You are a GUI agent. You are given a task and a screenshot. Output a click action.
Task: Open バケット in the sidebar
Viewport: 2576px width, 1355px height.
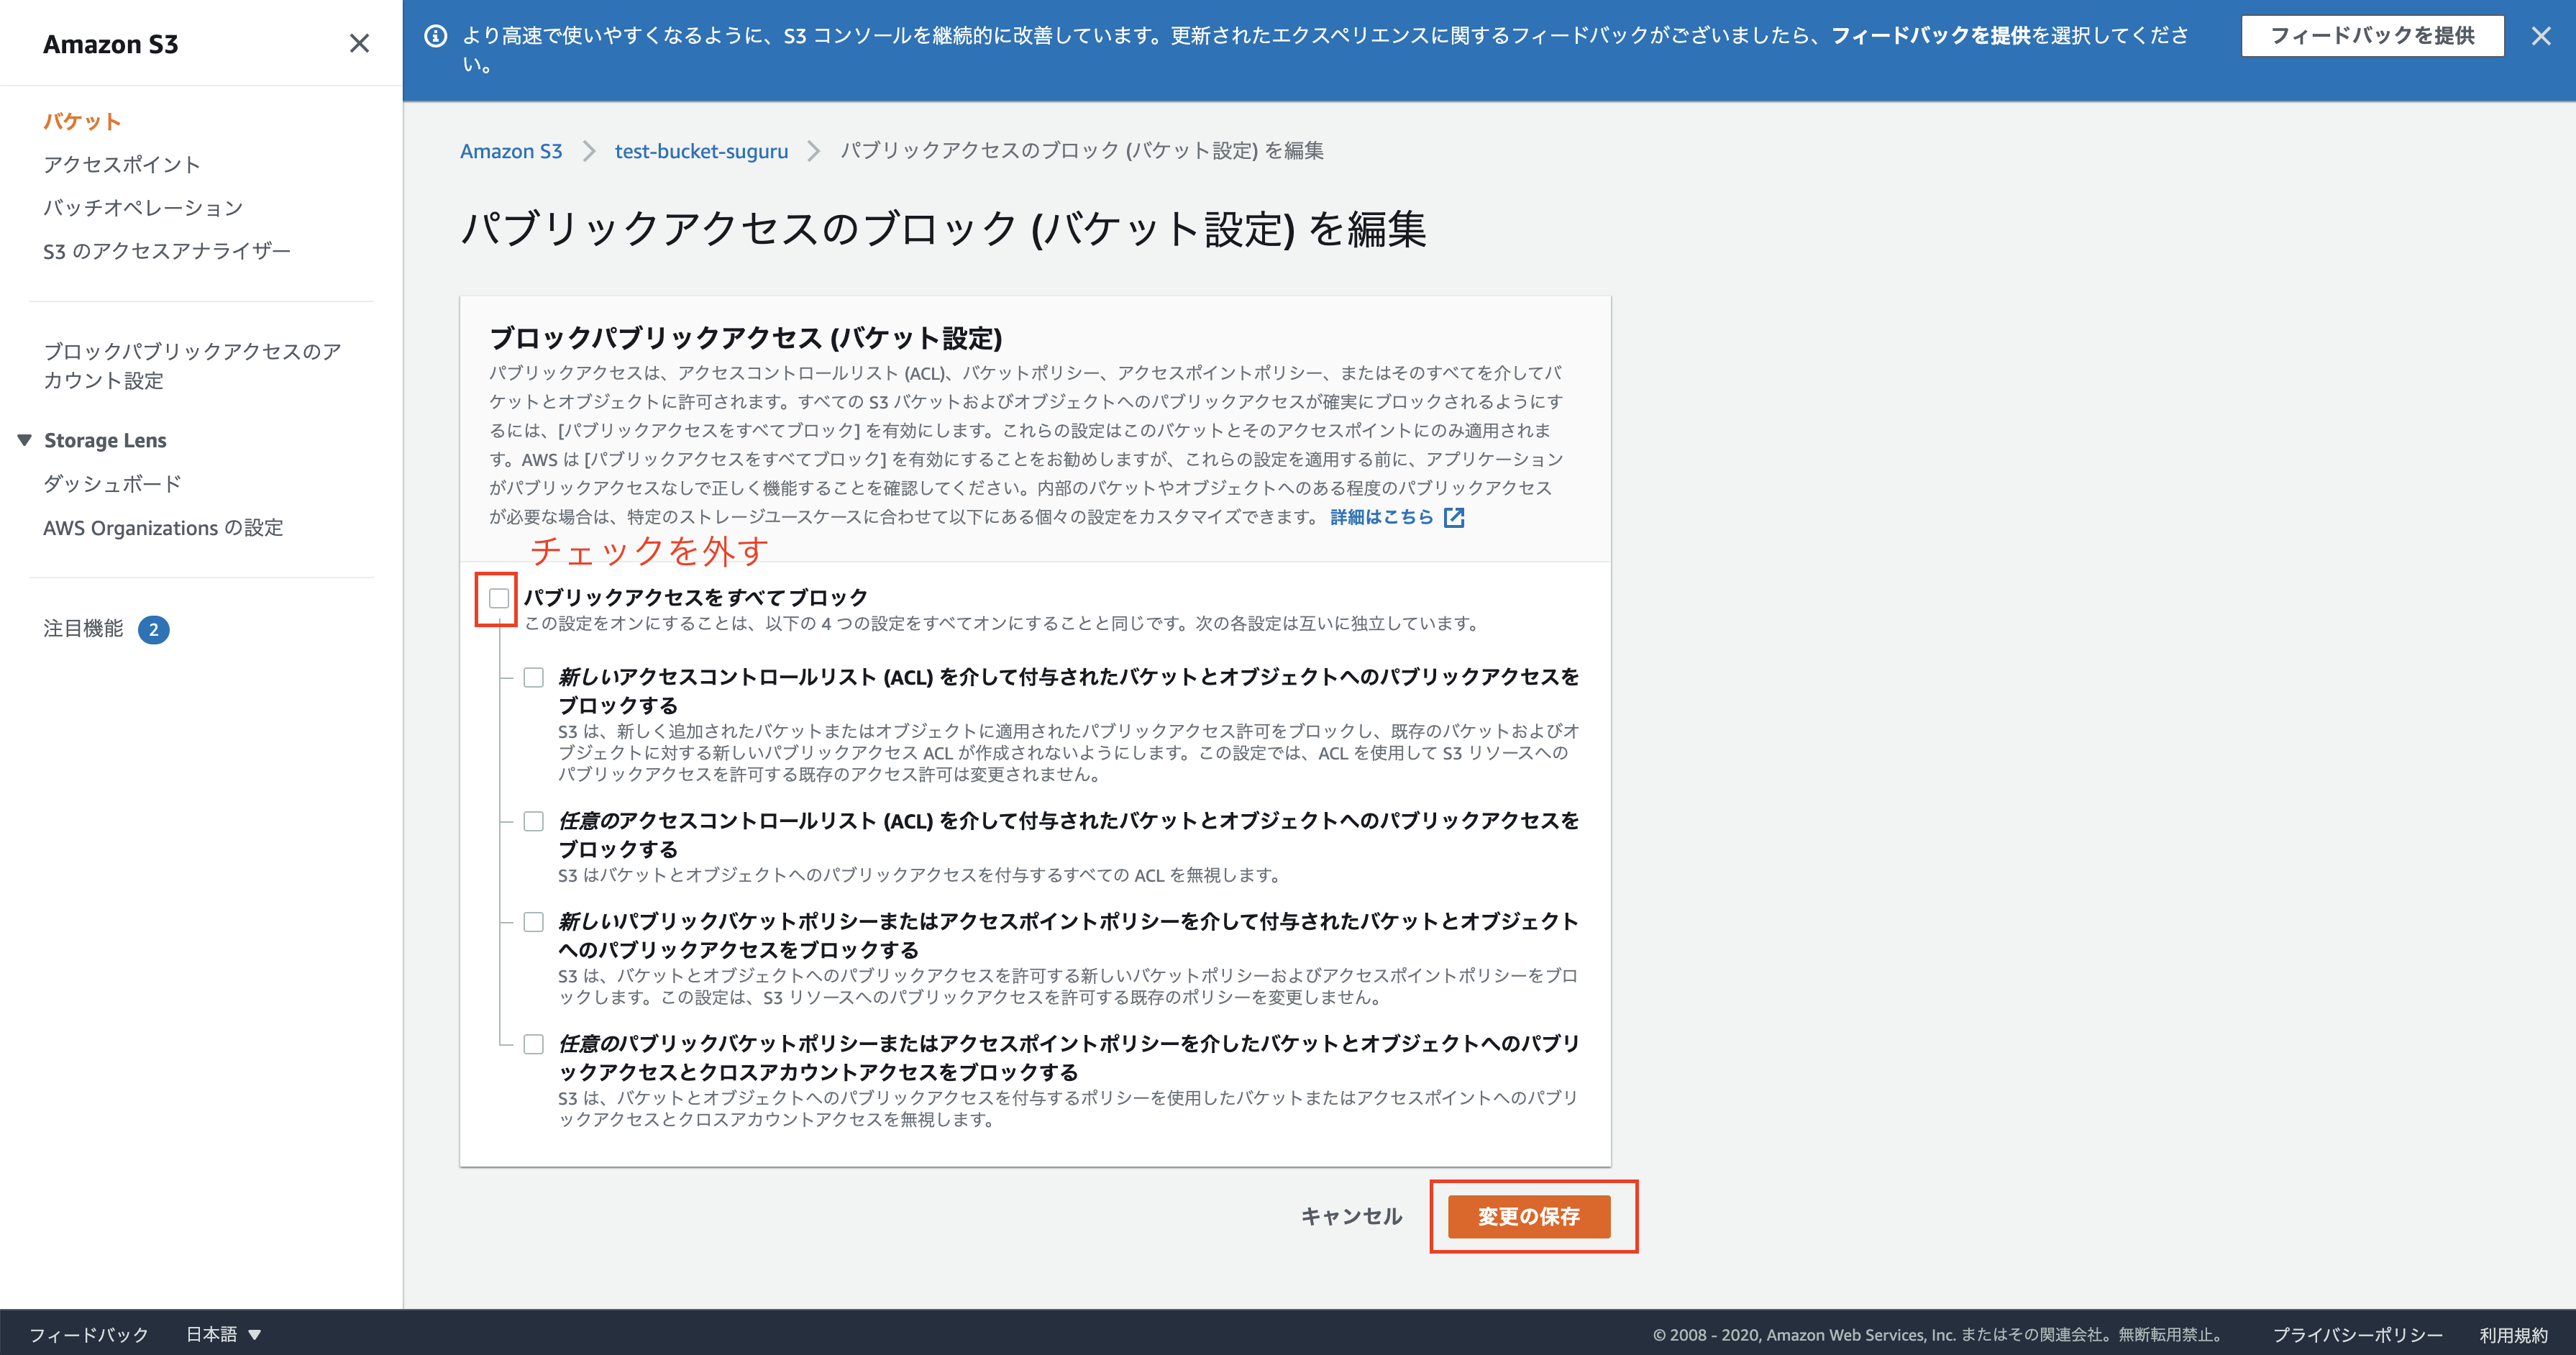click(x=82, y=121)
